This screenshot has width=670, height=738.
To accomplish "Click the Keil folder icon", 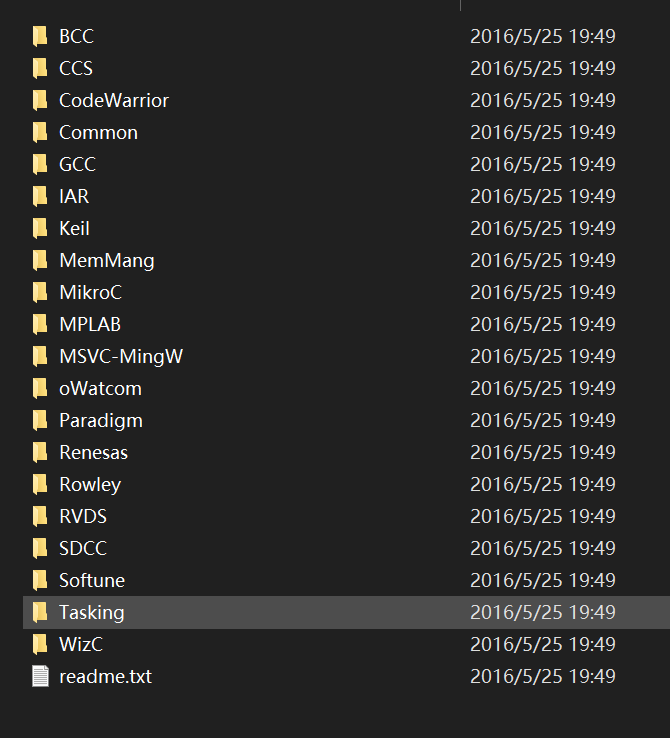I will 40,228.
